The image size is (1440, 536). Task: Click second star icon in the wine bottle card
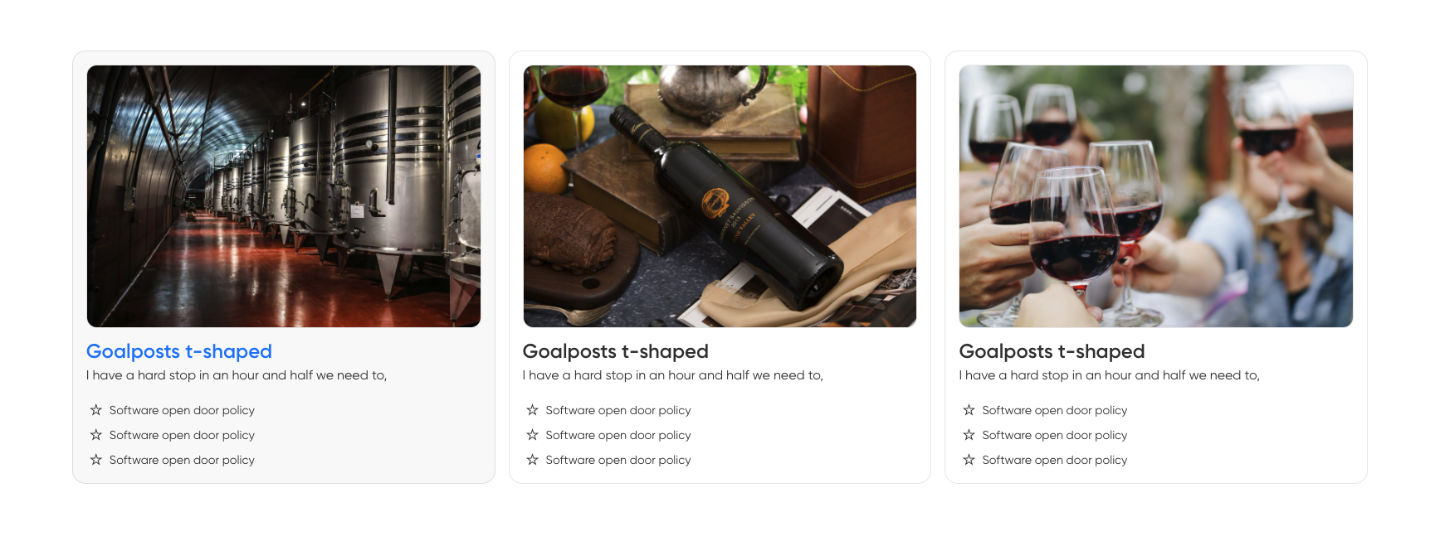[x=532, y=435]
